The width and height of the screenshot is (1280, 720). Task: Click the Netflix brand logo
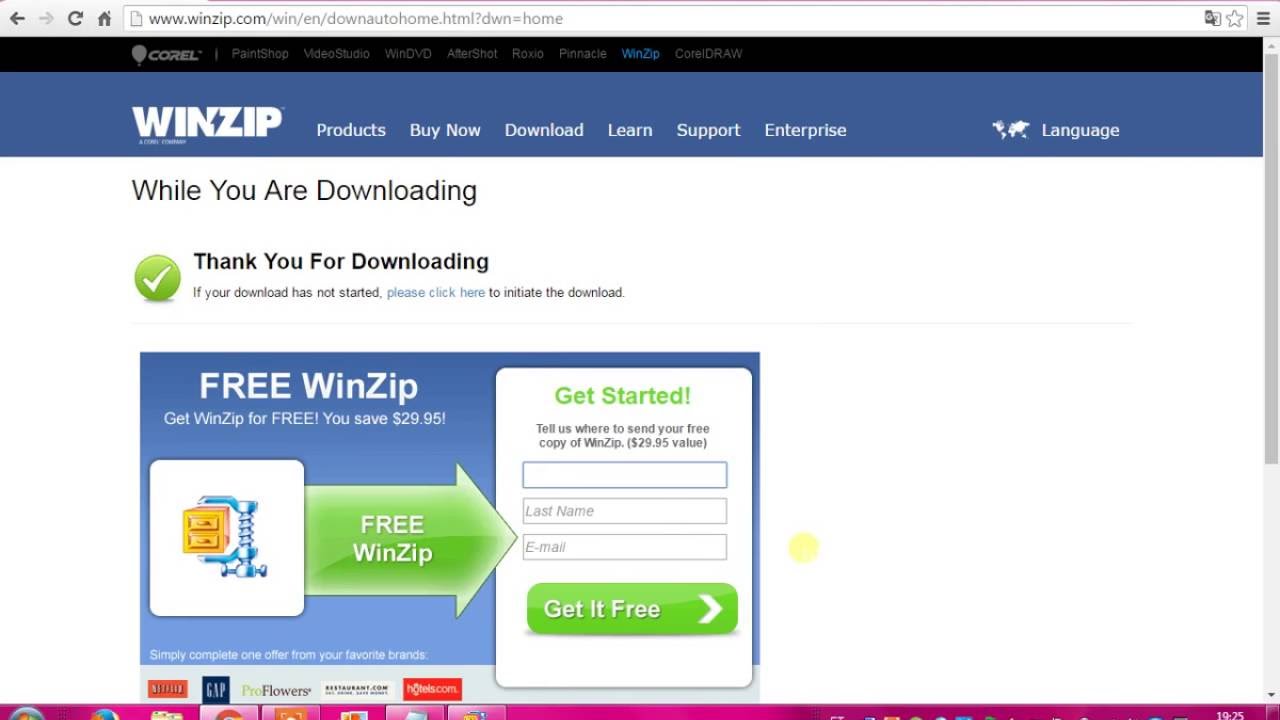[167, 689]
